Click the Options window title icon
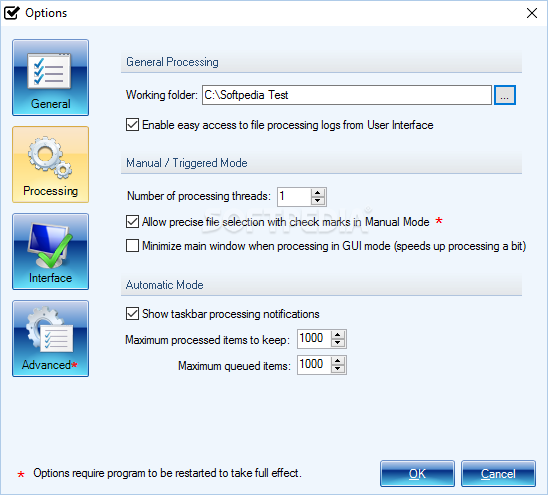Image resolution: width=548 pixels, height=495 pixels. (x=12, y=13)
